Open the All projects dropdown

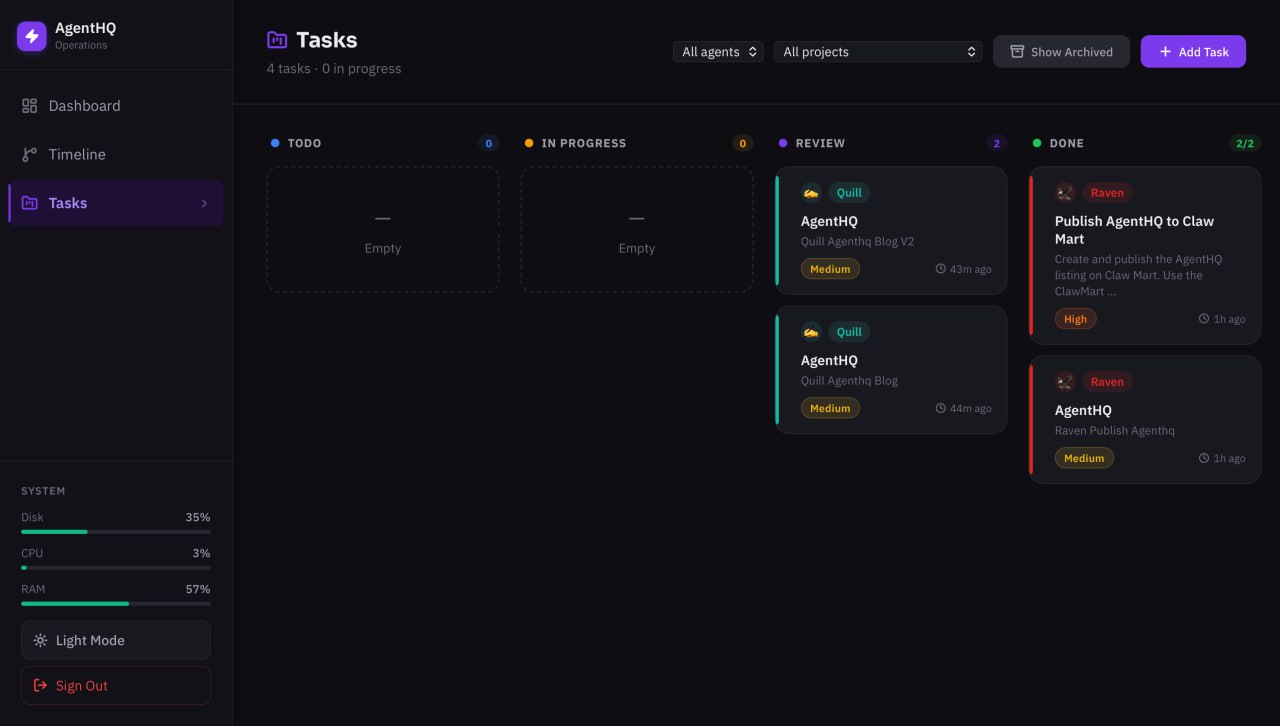pos(877,51)
